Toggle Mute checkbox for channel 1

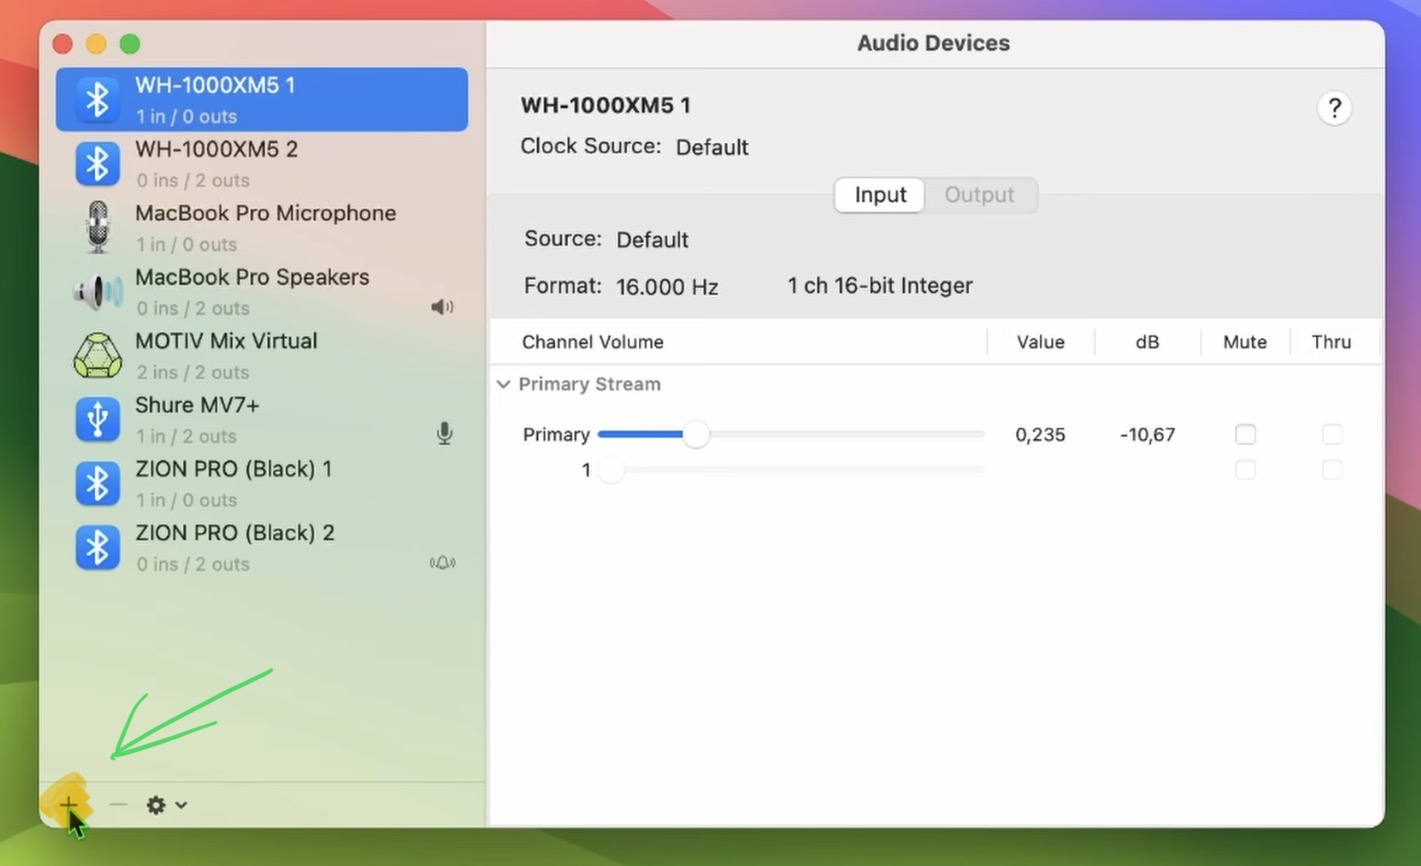(x=1245, y=469)
